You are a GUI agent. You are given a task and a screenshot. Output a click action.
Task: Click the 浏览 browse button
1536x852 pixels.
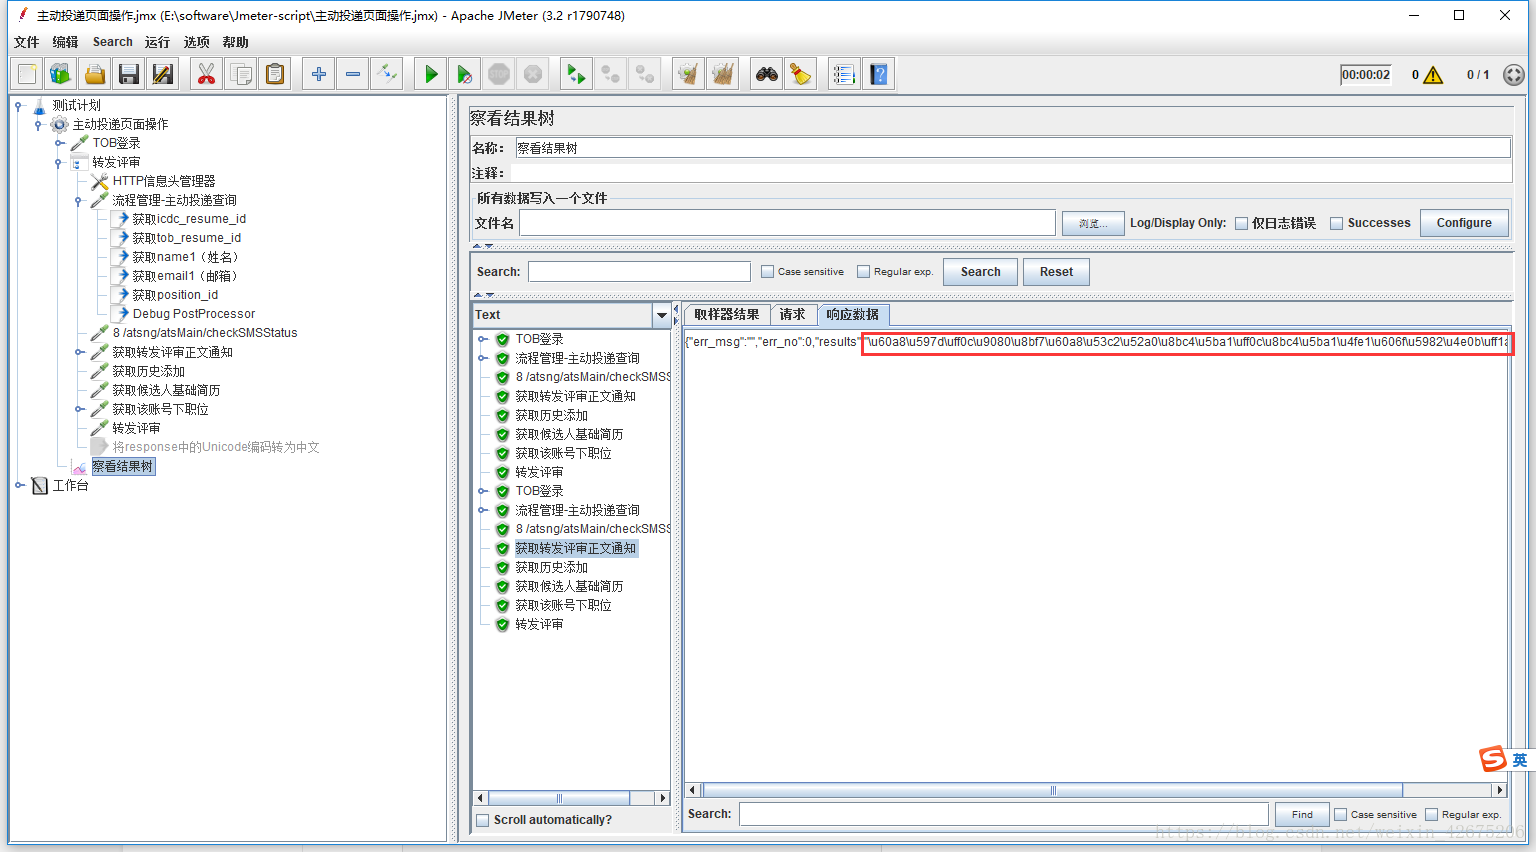(1093, 223)
